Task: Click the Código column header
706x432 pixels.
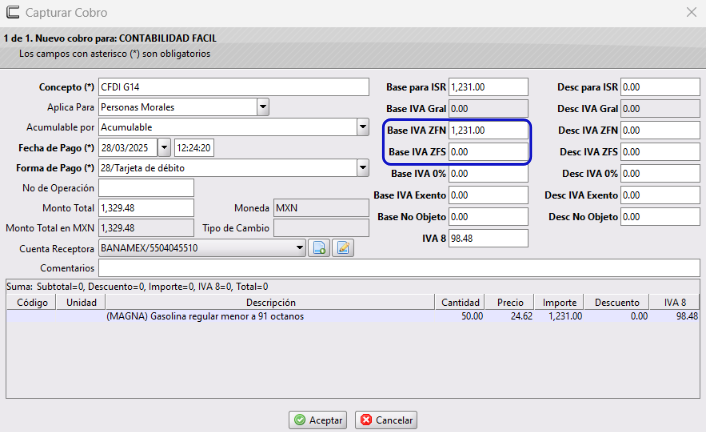Action: [x=32, y=302]
